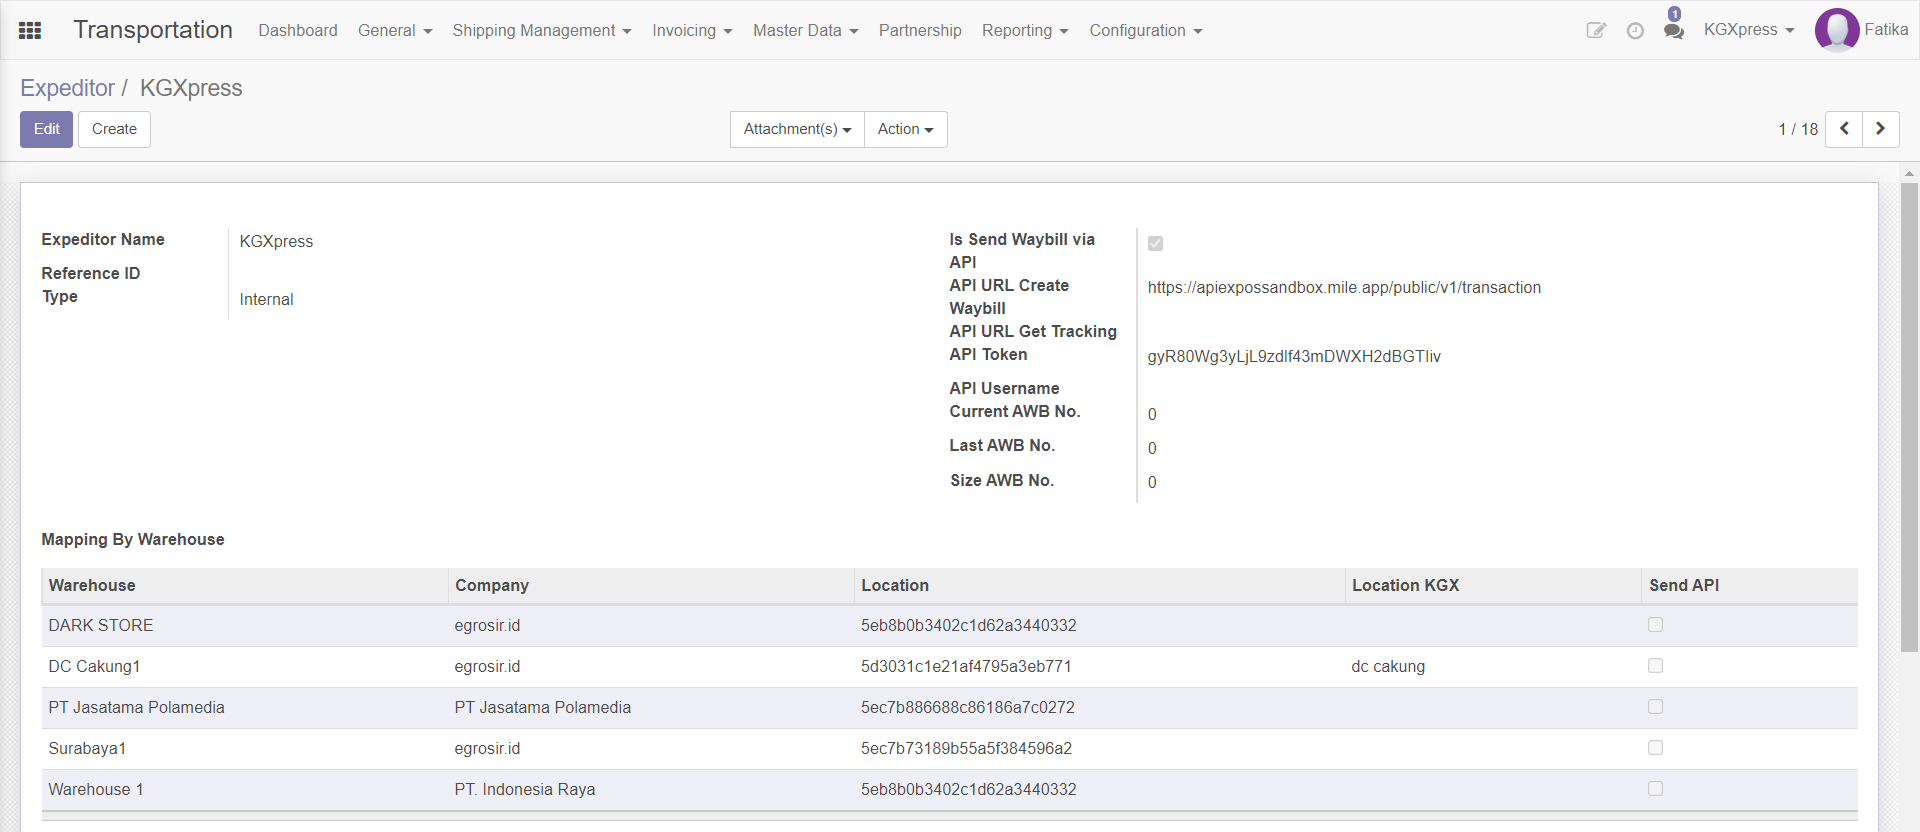
Task: Open the conversations chat icon
Action: tap(1673, 31)
